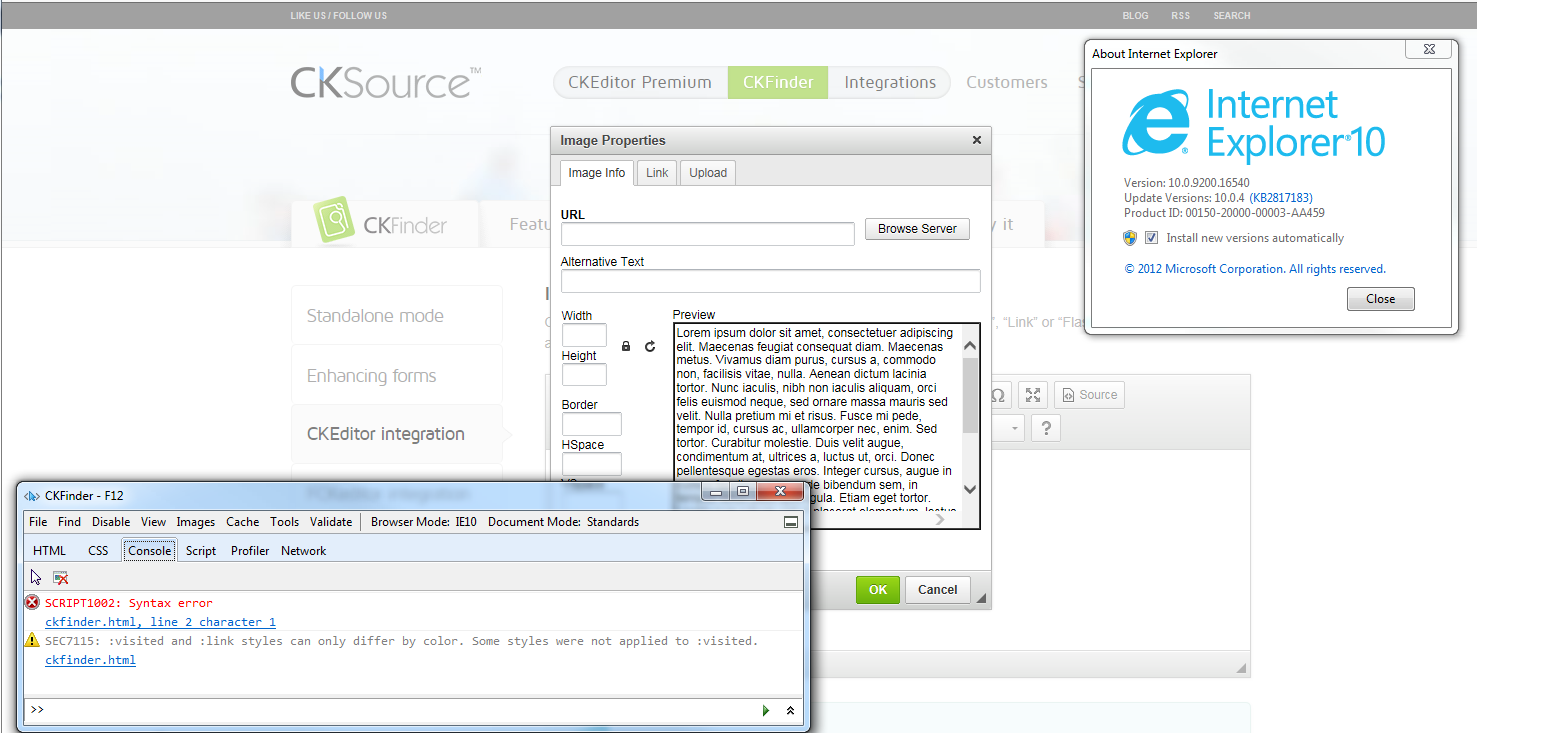The image size is (1563, 733).
Task: Click the F12 window title icon
Action: pos(32,495)
